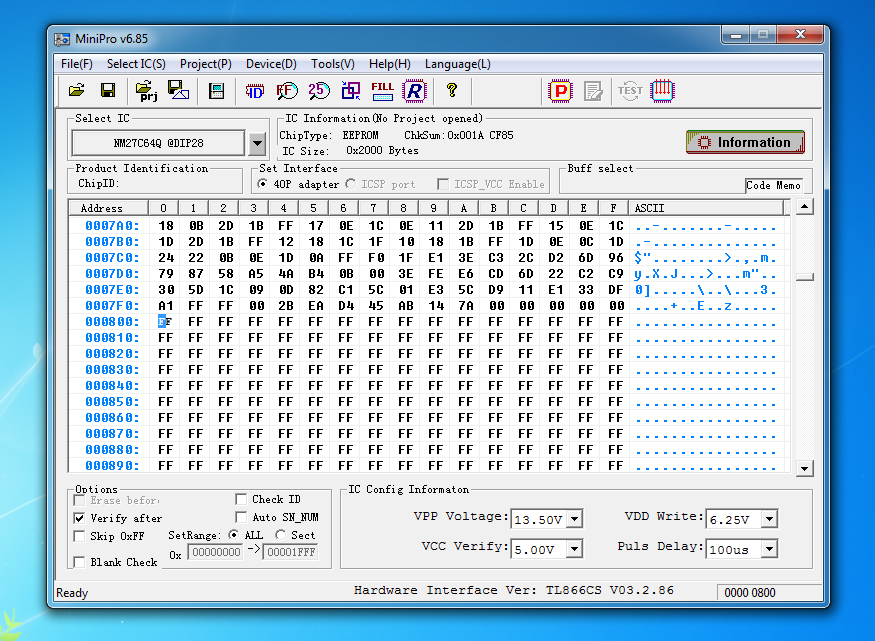This screenshot has width=875, height=641.
Task: Open the Tools(V) menu
Action: (332, 64)
